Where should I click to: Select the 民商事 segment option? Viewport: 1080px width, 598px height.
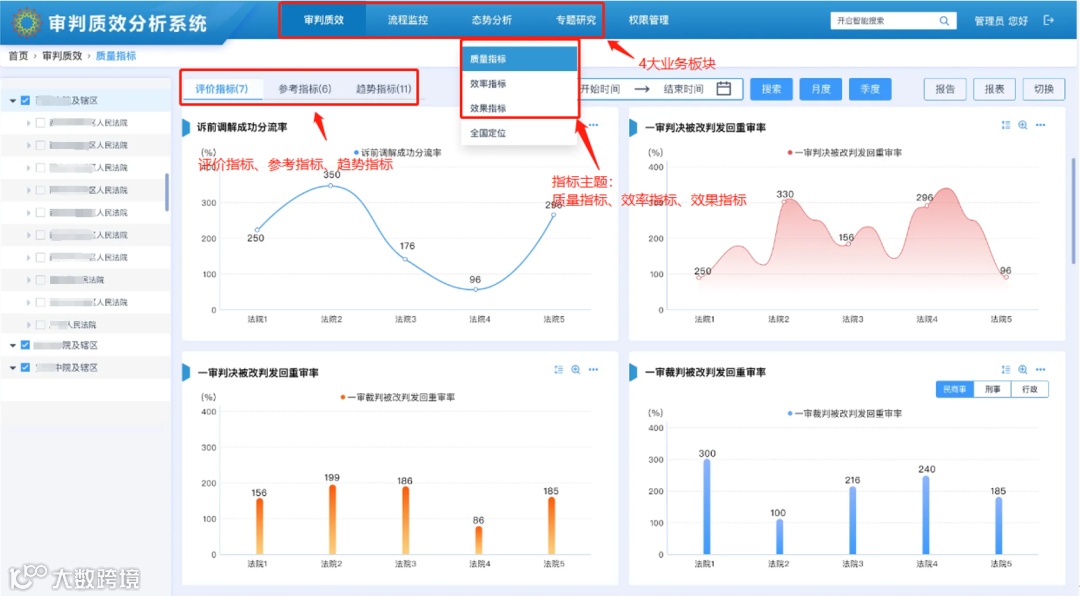(x=955, y=390)
